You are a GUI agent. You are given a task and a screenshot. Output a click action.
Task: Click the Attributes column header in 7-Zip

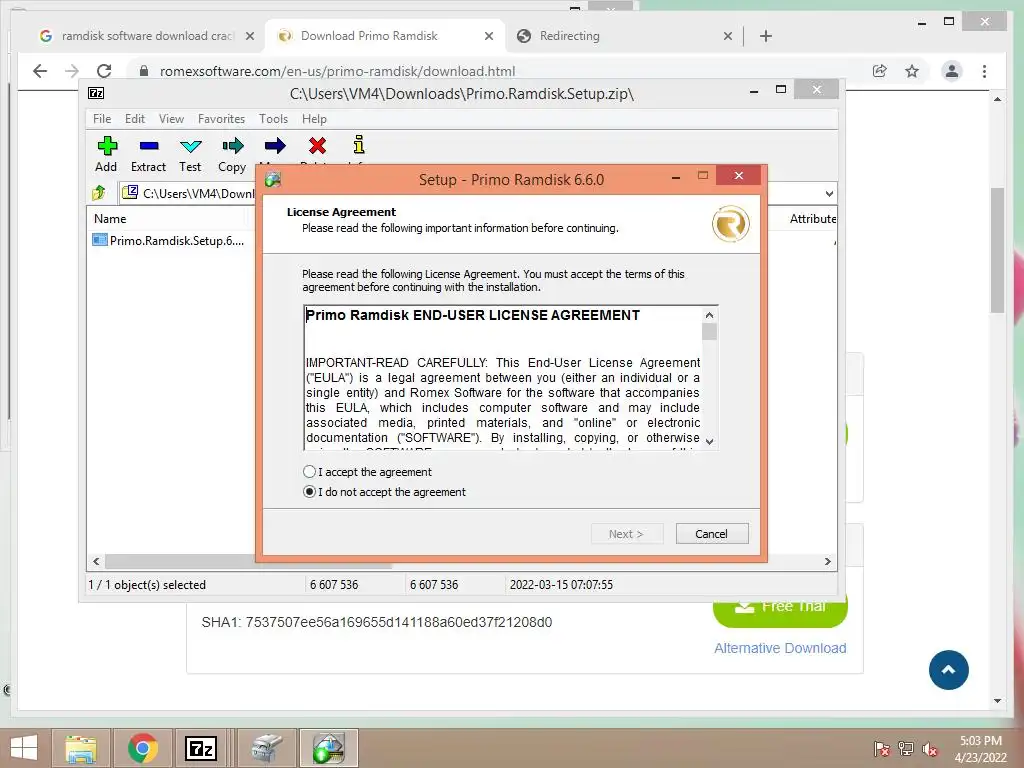[x=812, y=219]
